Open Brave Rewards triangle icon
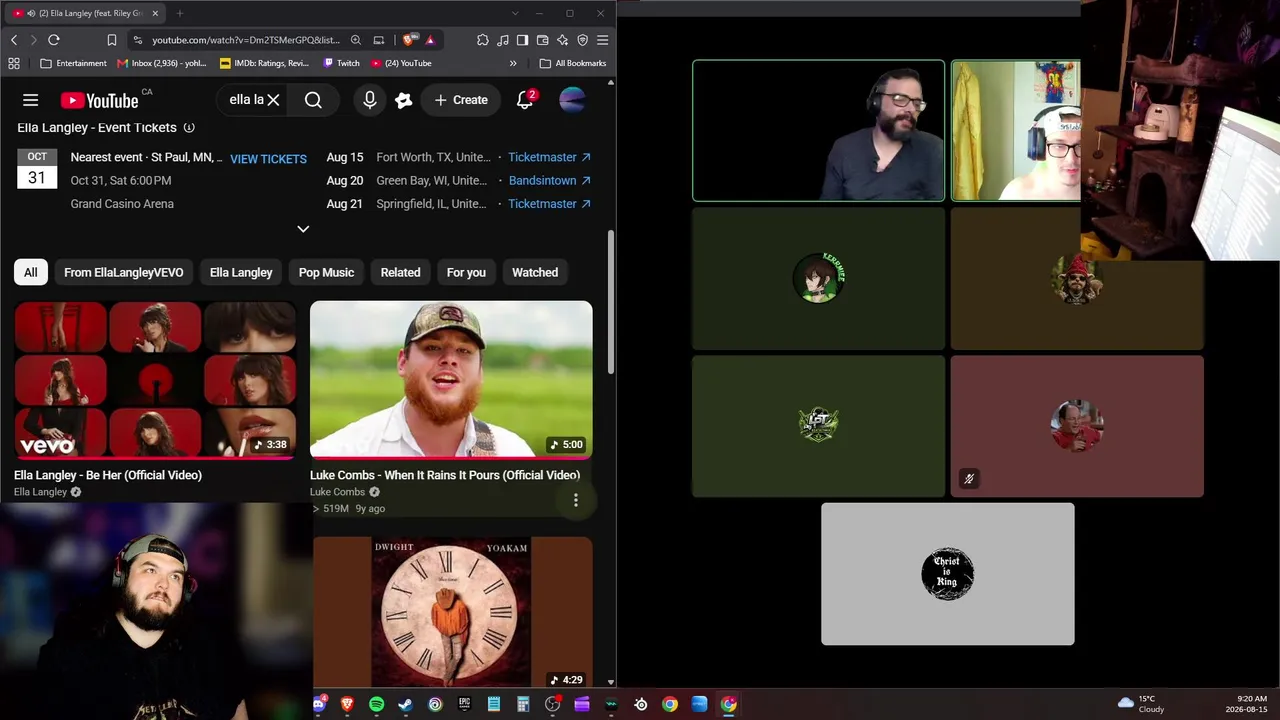The height and width of the screenshot is (720, 1280). [x=430, y=40]
